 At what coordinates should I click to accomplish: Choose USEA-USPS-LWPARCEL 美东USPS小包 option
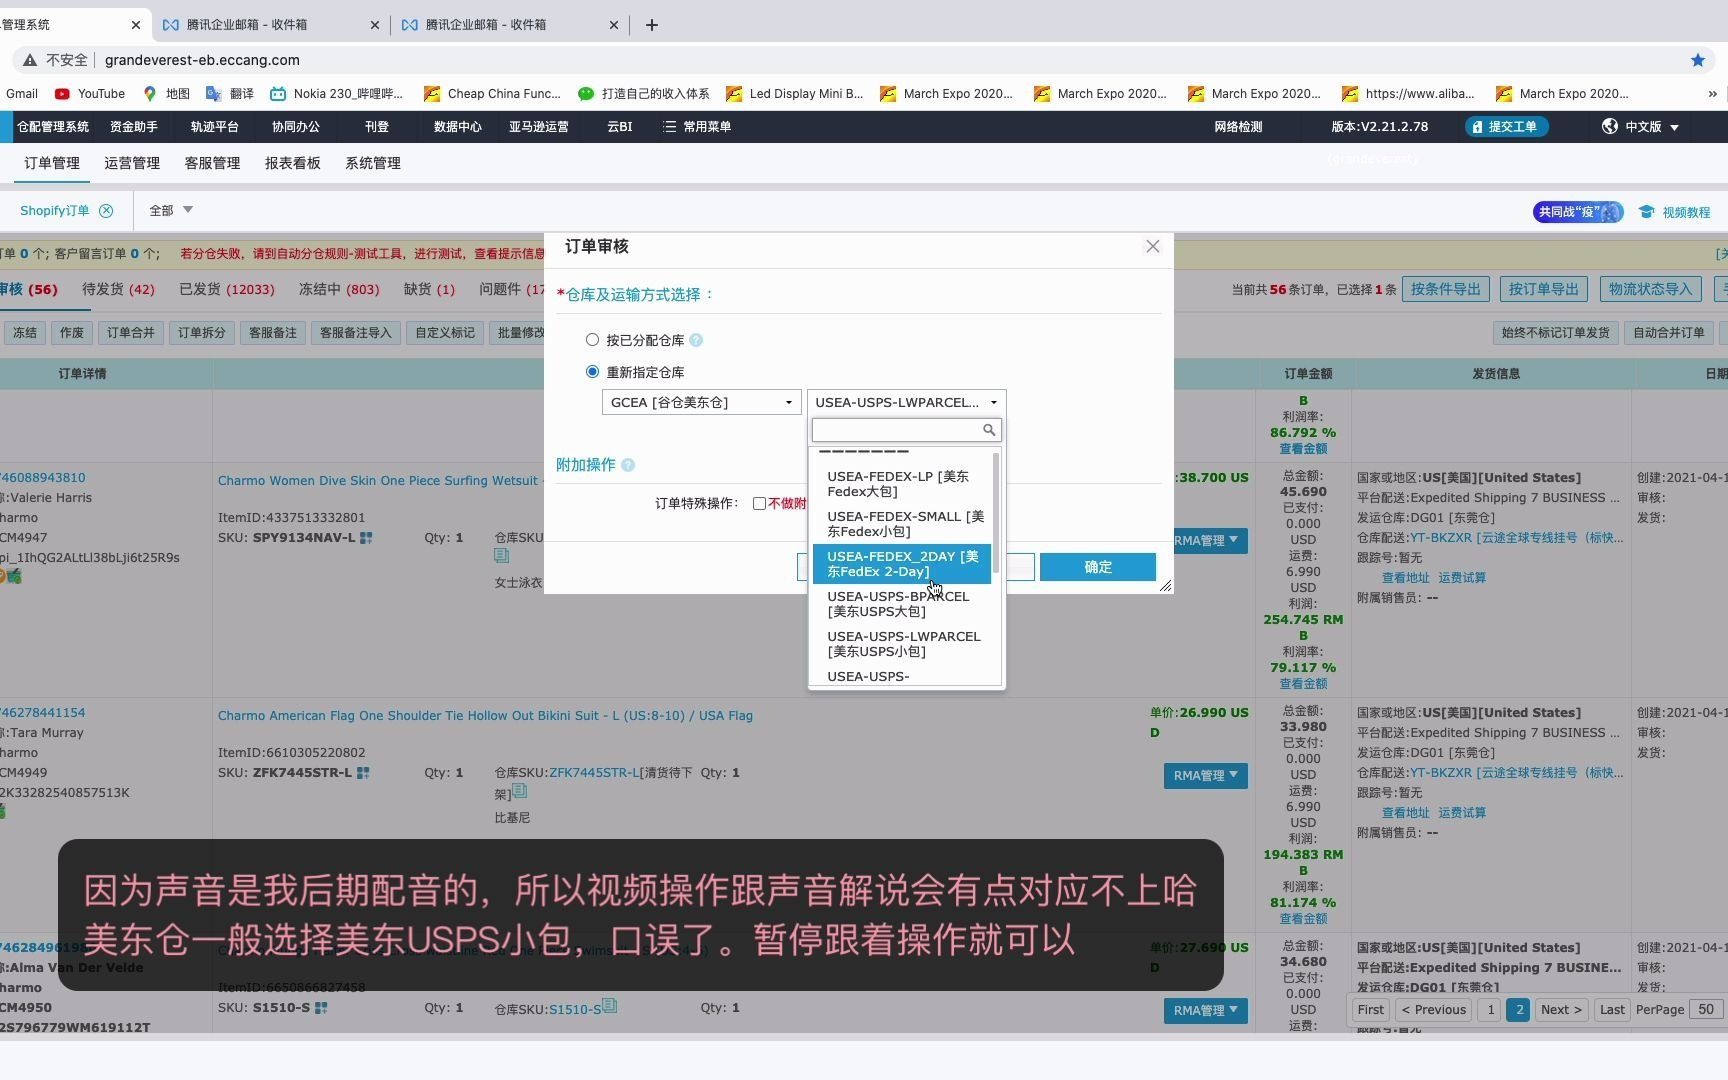point(901,644)
